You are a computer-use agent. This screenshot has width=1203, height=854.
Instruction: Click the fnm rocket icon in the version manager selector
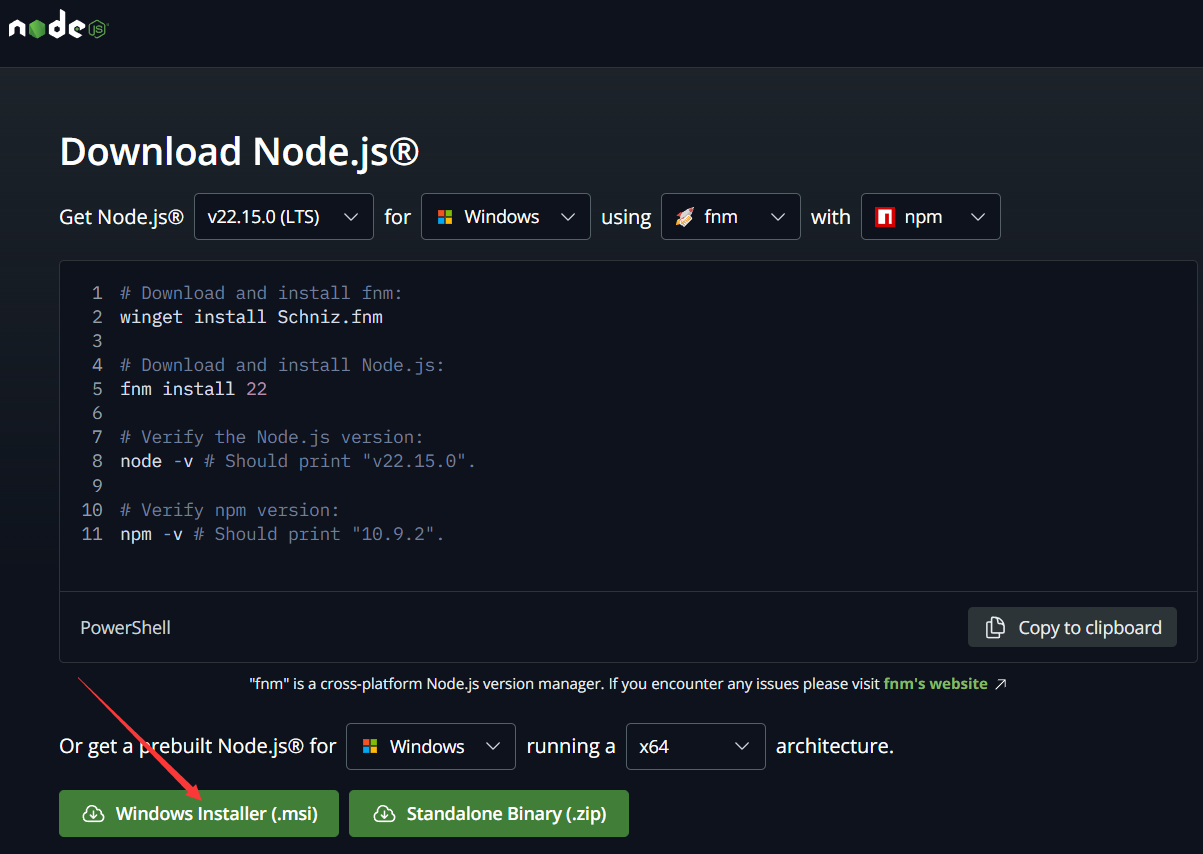[x=684, y=216]
